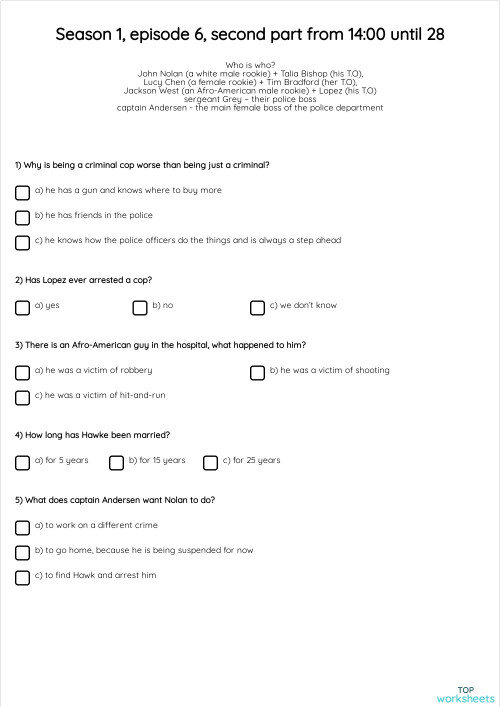The height and width of the screenshot is (707, 500).
Task: Select 'no' for question 2
Action: (x=140, y=308)
